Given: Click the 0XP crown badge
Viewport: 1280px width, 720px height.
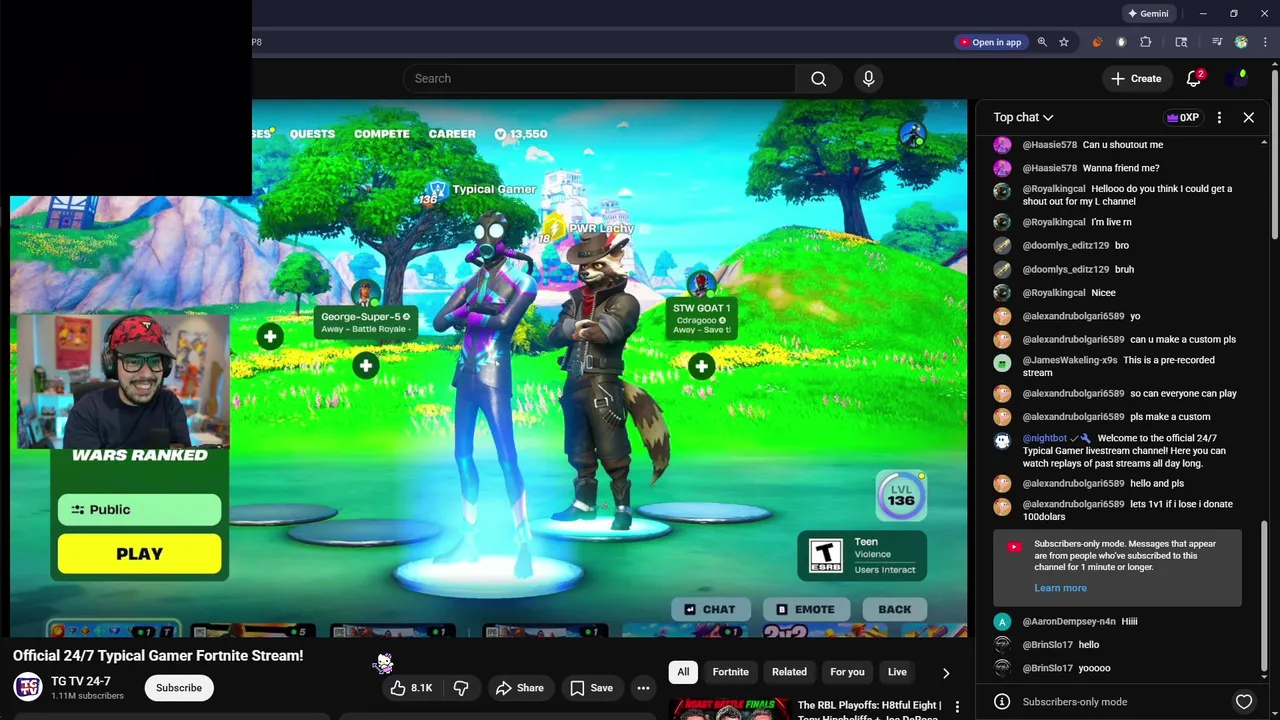Looking at the screenshot, I should coord(1183,118).
